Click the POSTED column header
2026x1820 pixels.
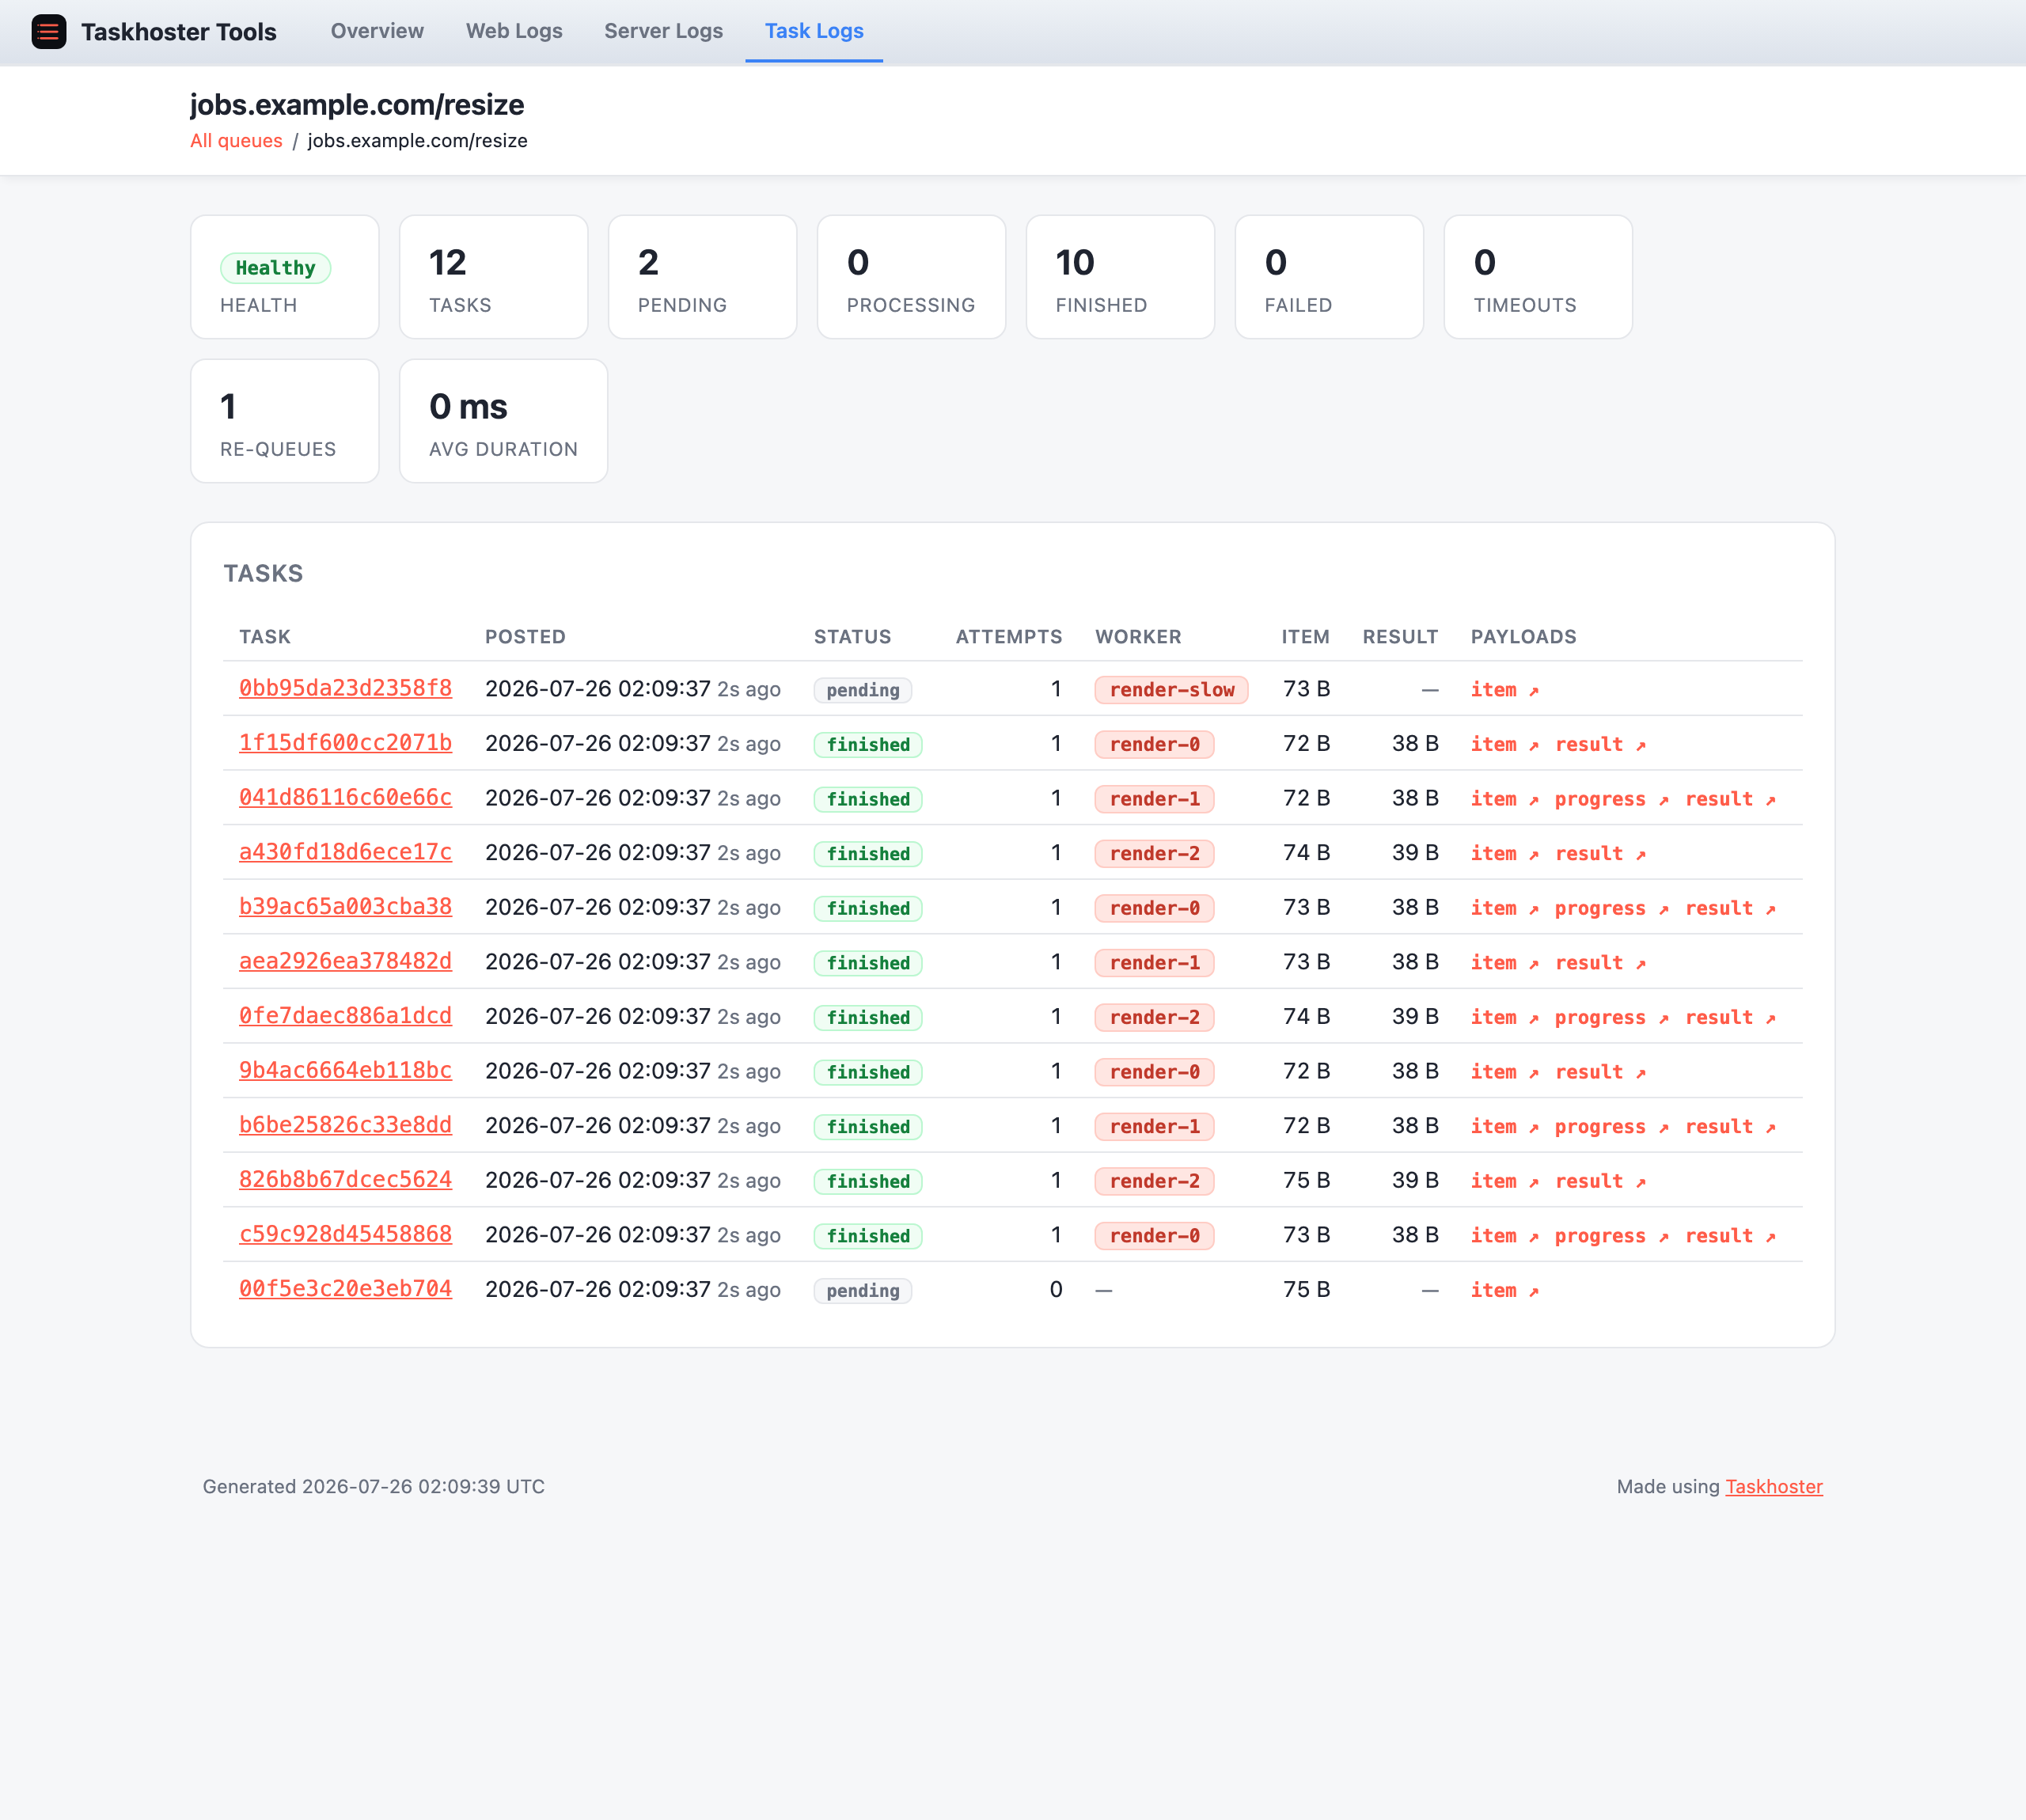[525, 637]
